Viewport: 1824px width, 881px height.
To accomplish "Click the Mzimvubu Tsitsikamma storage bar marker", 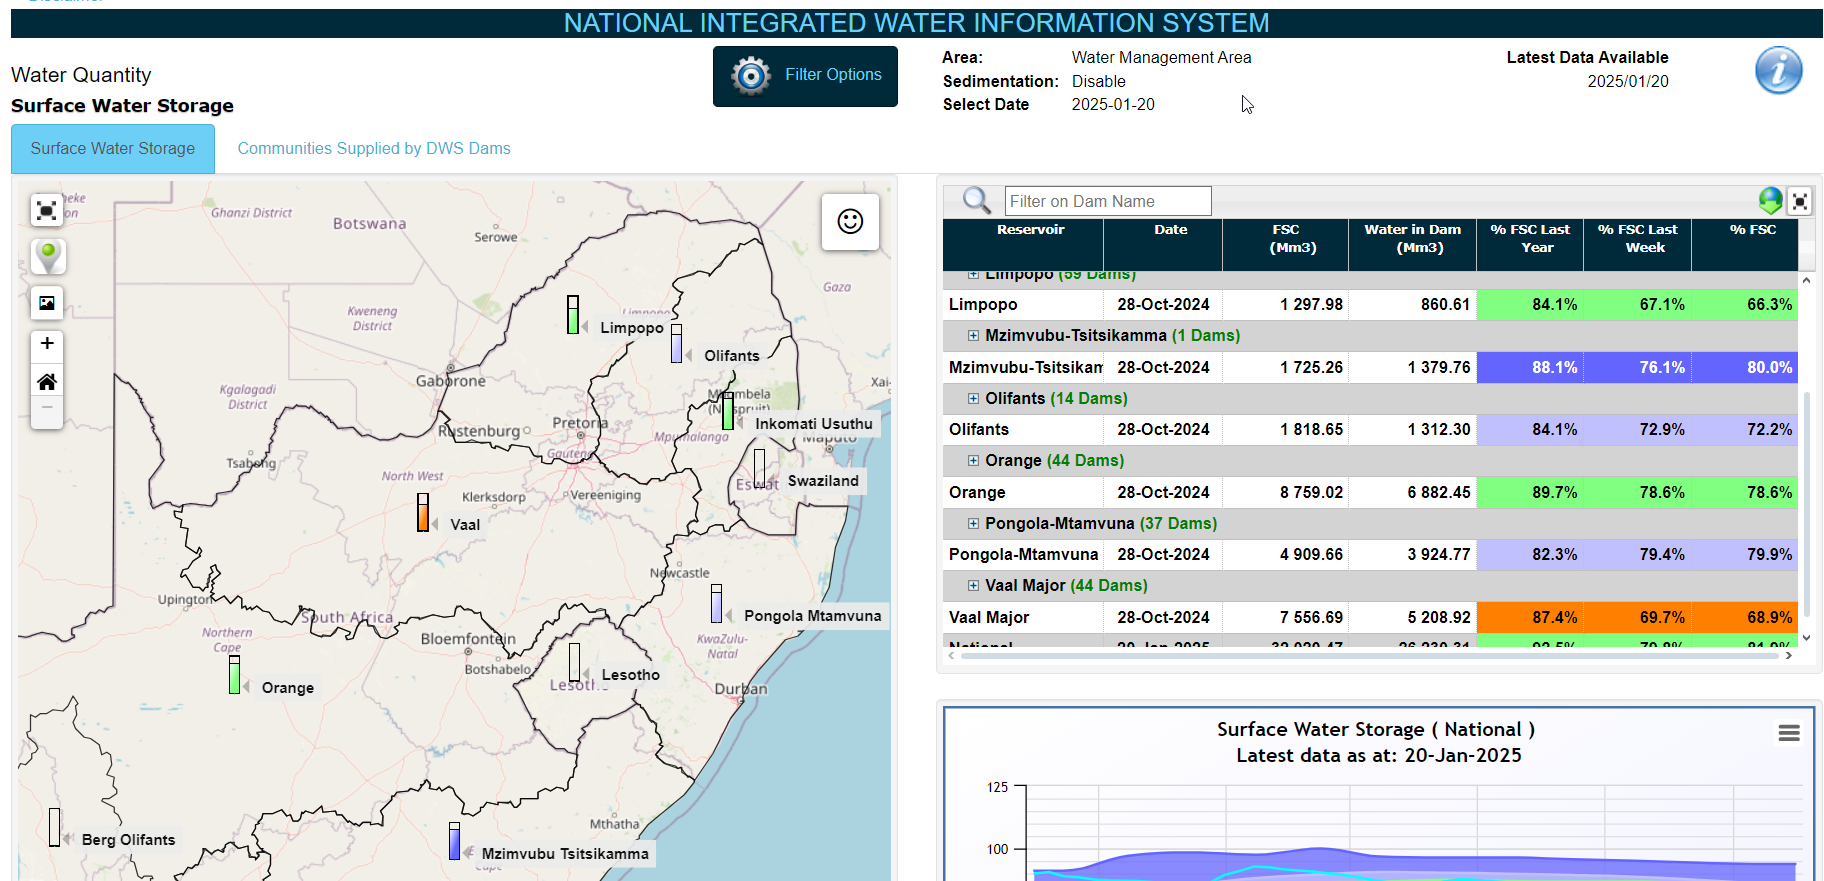I will coord(455,841).
